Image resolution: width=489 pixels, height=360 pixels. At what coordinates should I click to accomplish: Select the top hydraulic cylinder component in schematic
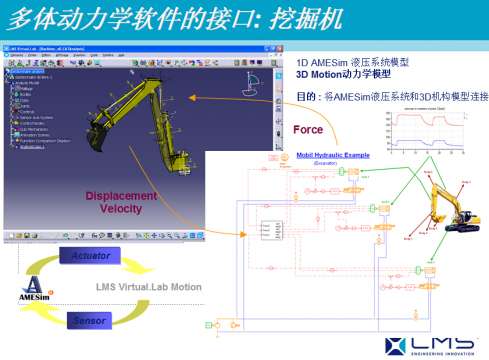pyautogui.click(x=353, y=172)
